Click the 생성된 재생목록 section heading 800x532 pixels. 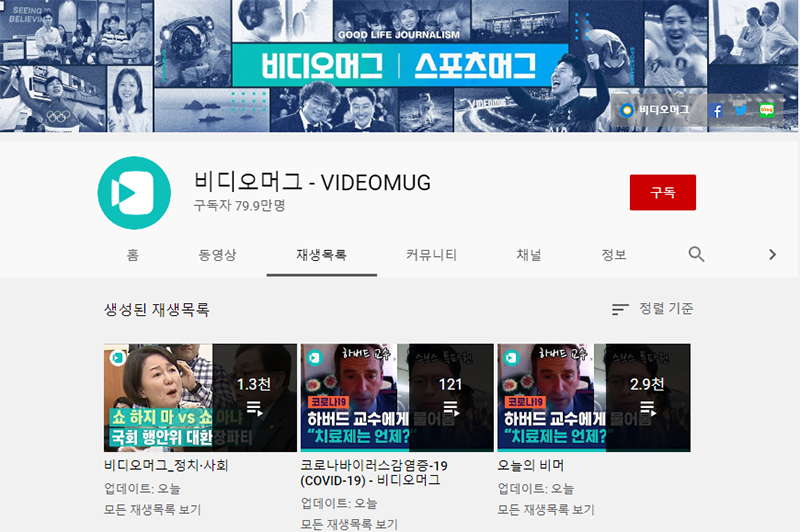(157, 310)
